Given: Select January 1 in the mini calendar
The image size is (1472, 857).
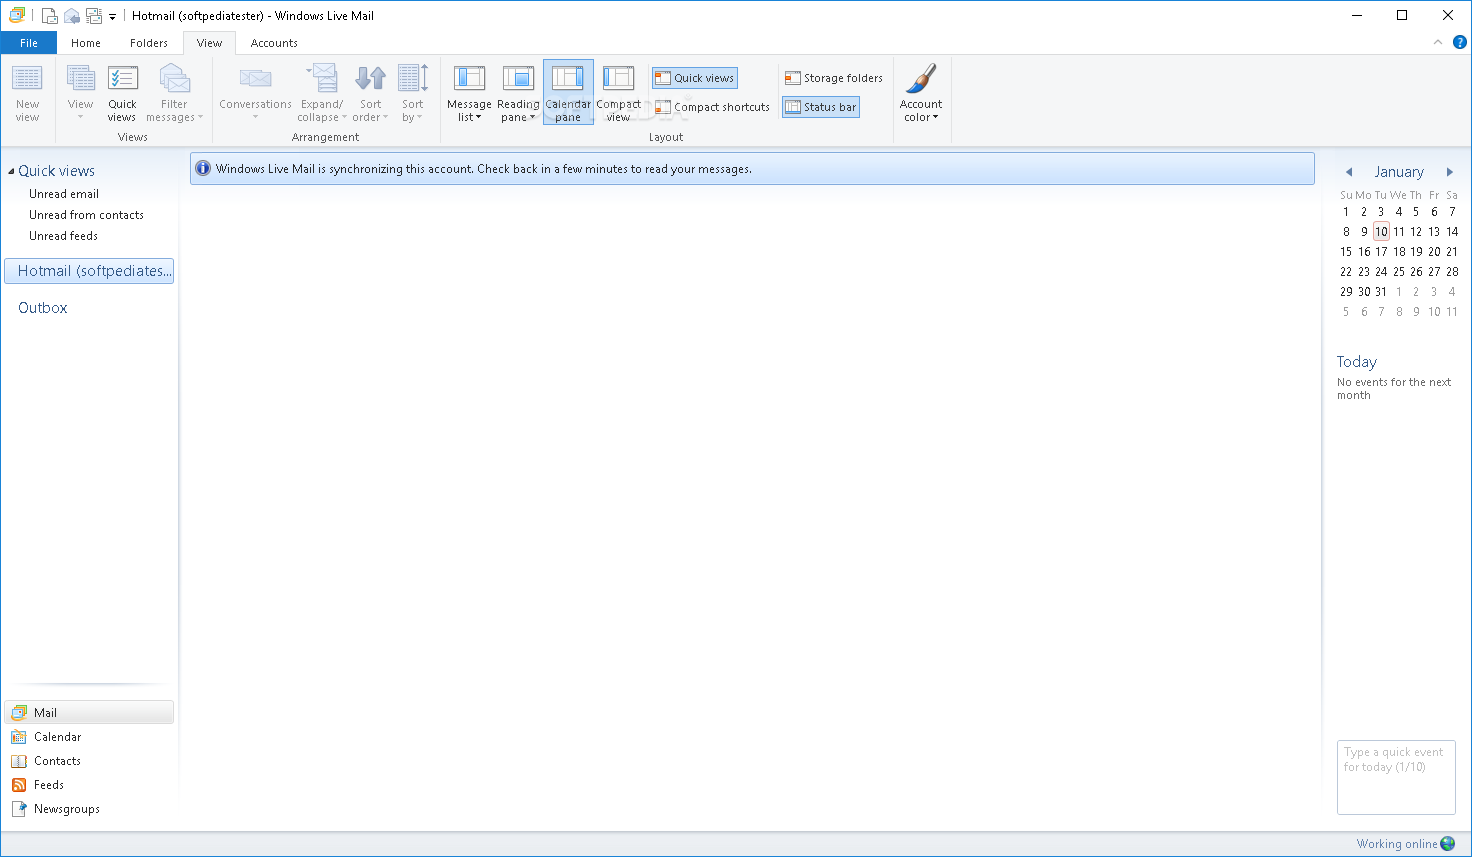Looking at the screenshot, I should (x=1346, y=211).
